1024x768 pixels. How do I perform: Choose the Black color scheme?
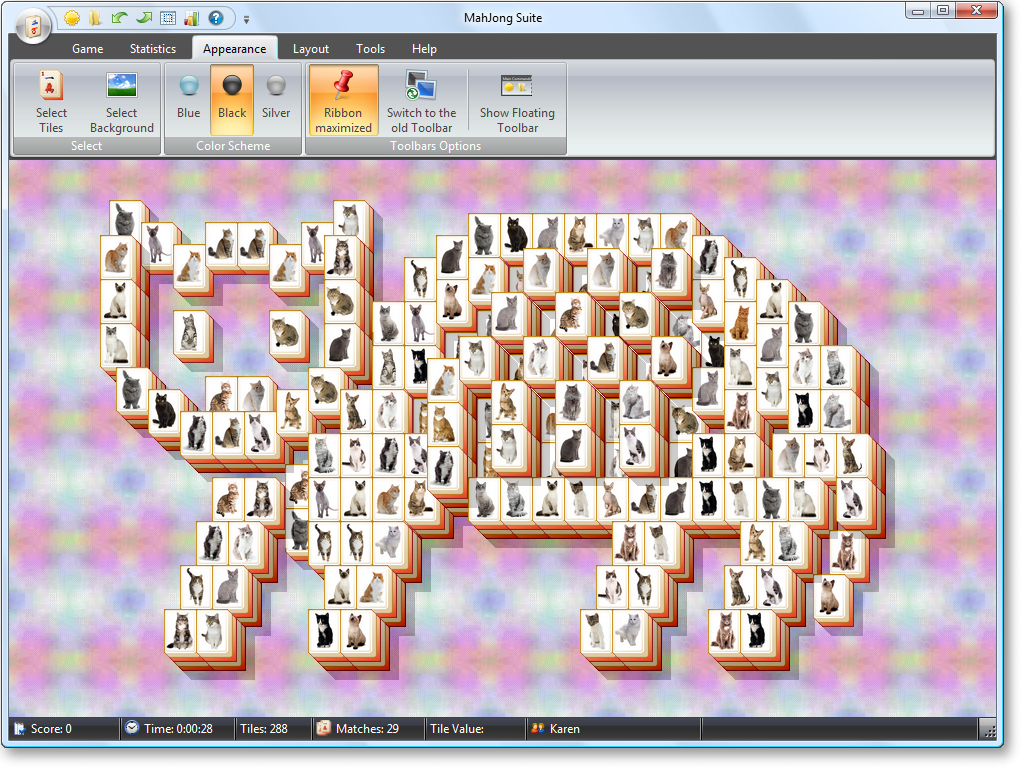232,101
